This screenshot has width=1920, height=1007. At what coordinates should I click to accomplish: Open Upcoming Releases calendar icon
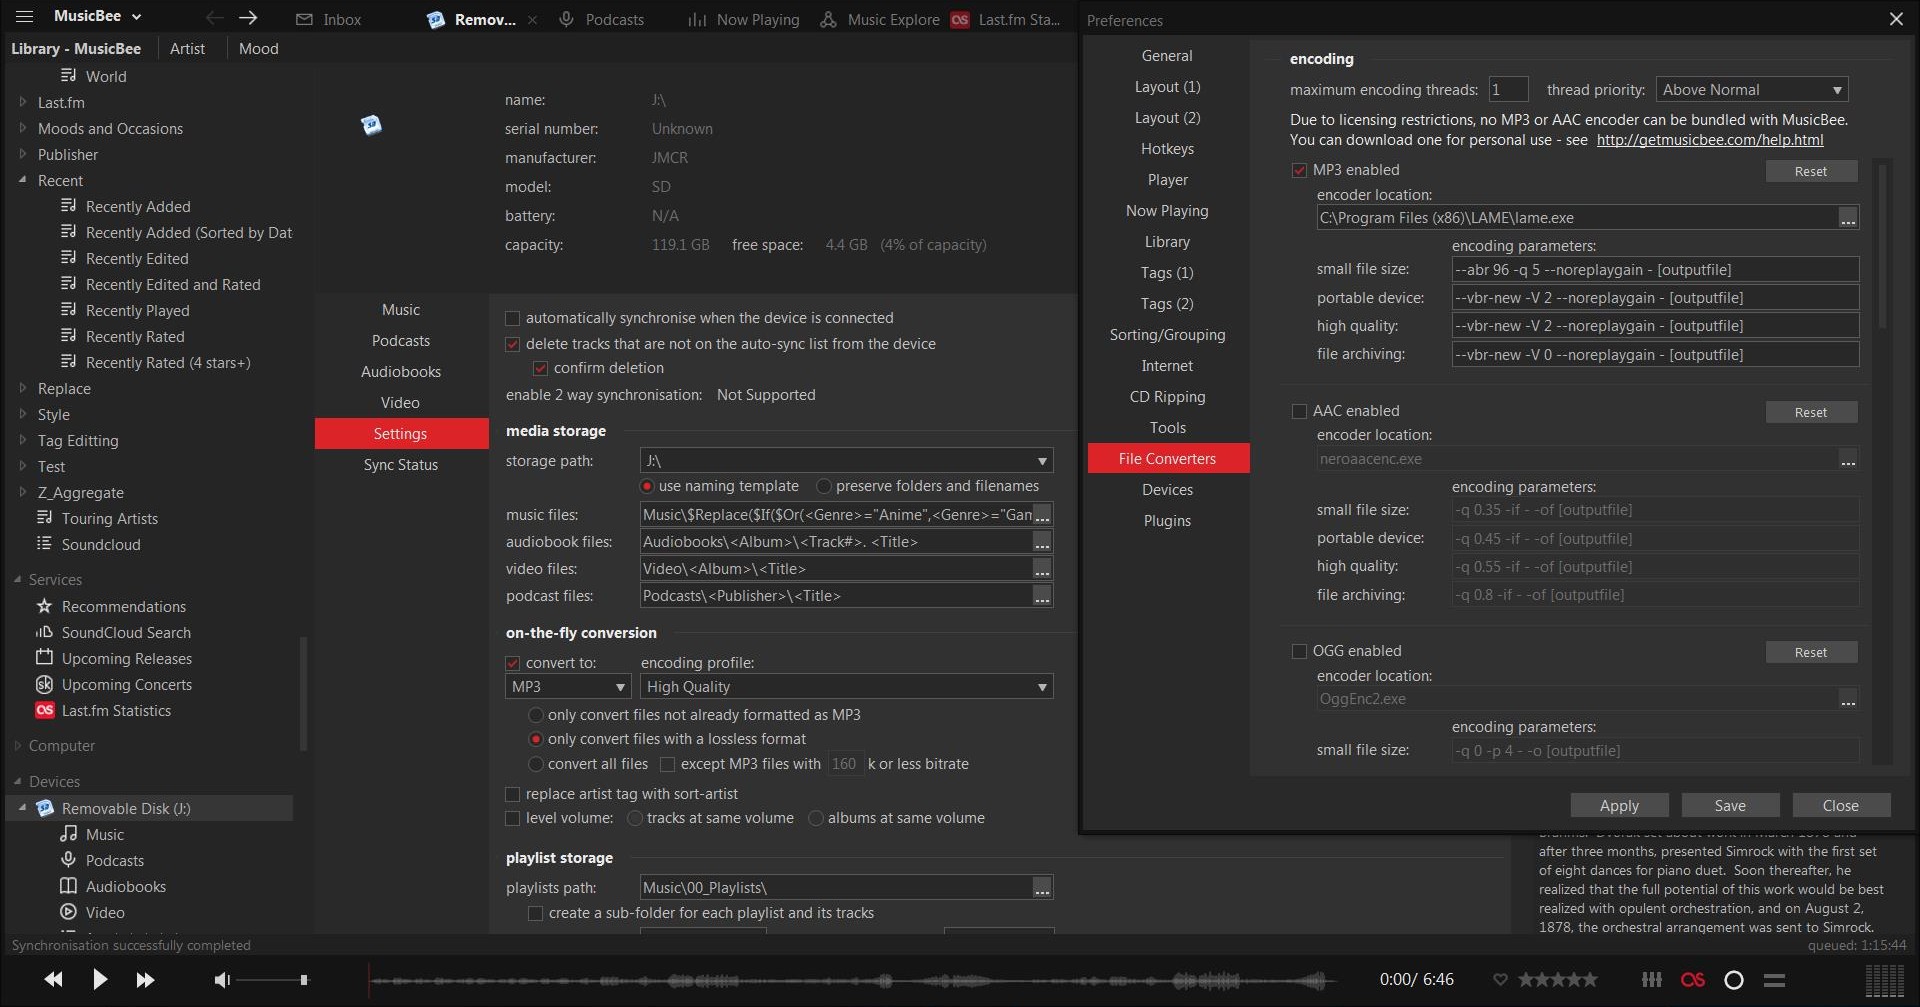click(44, 658)
